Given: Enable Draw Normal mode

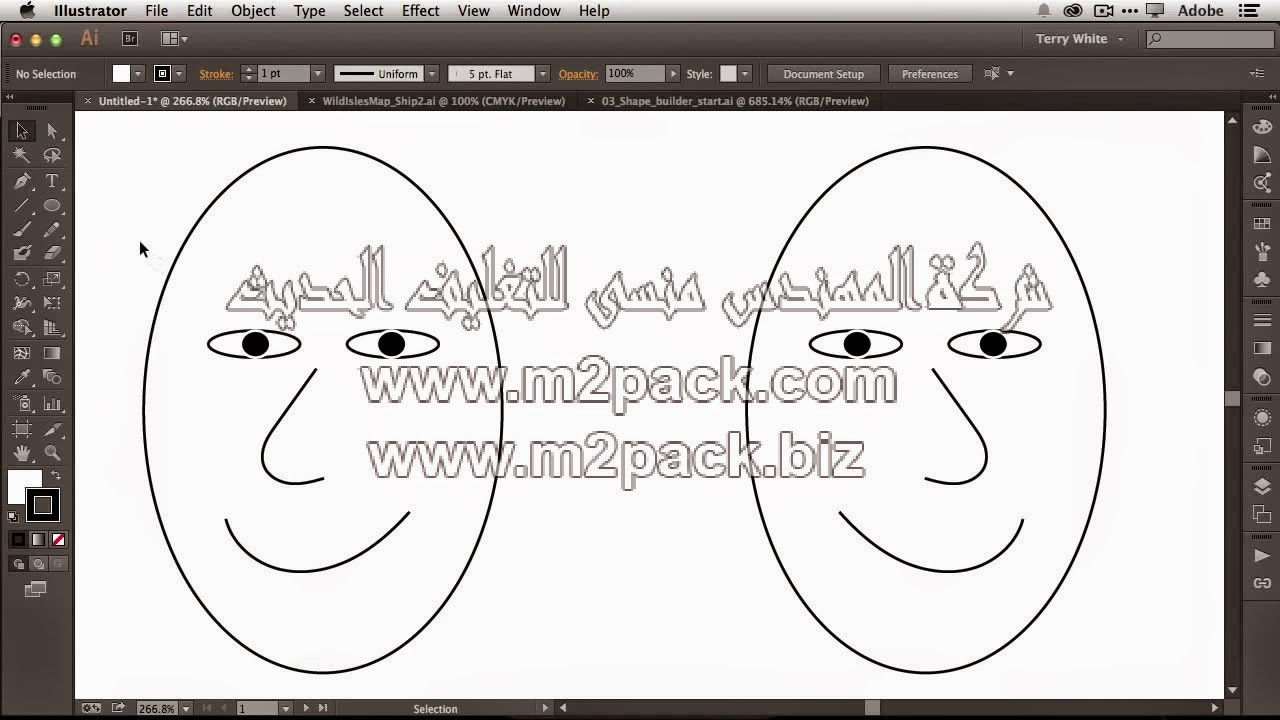Looking at the screenshot, I should pos(18,564).
